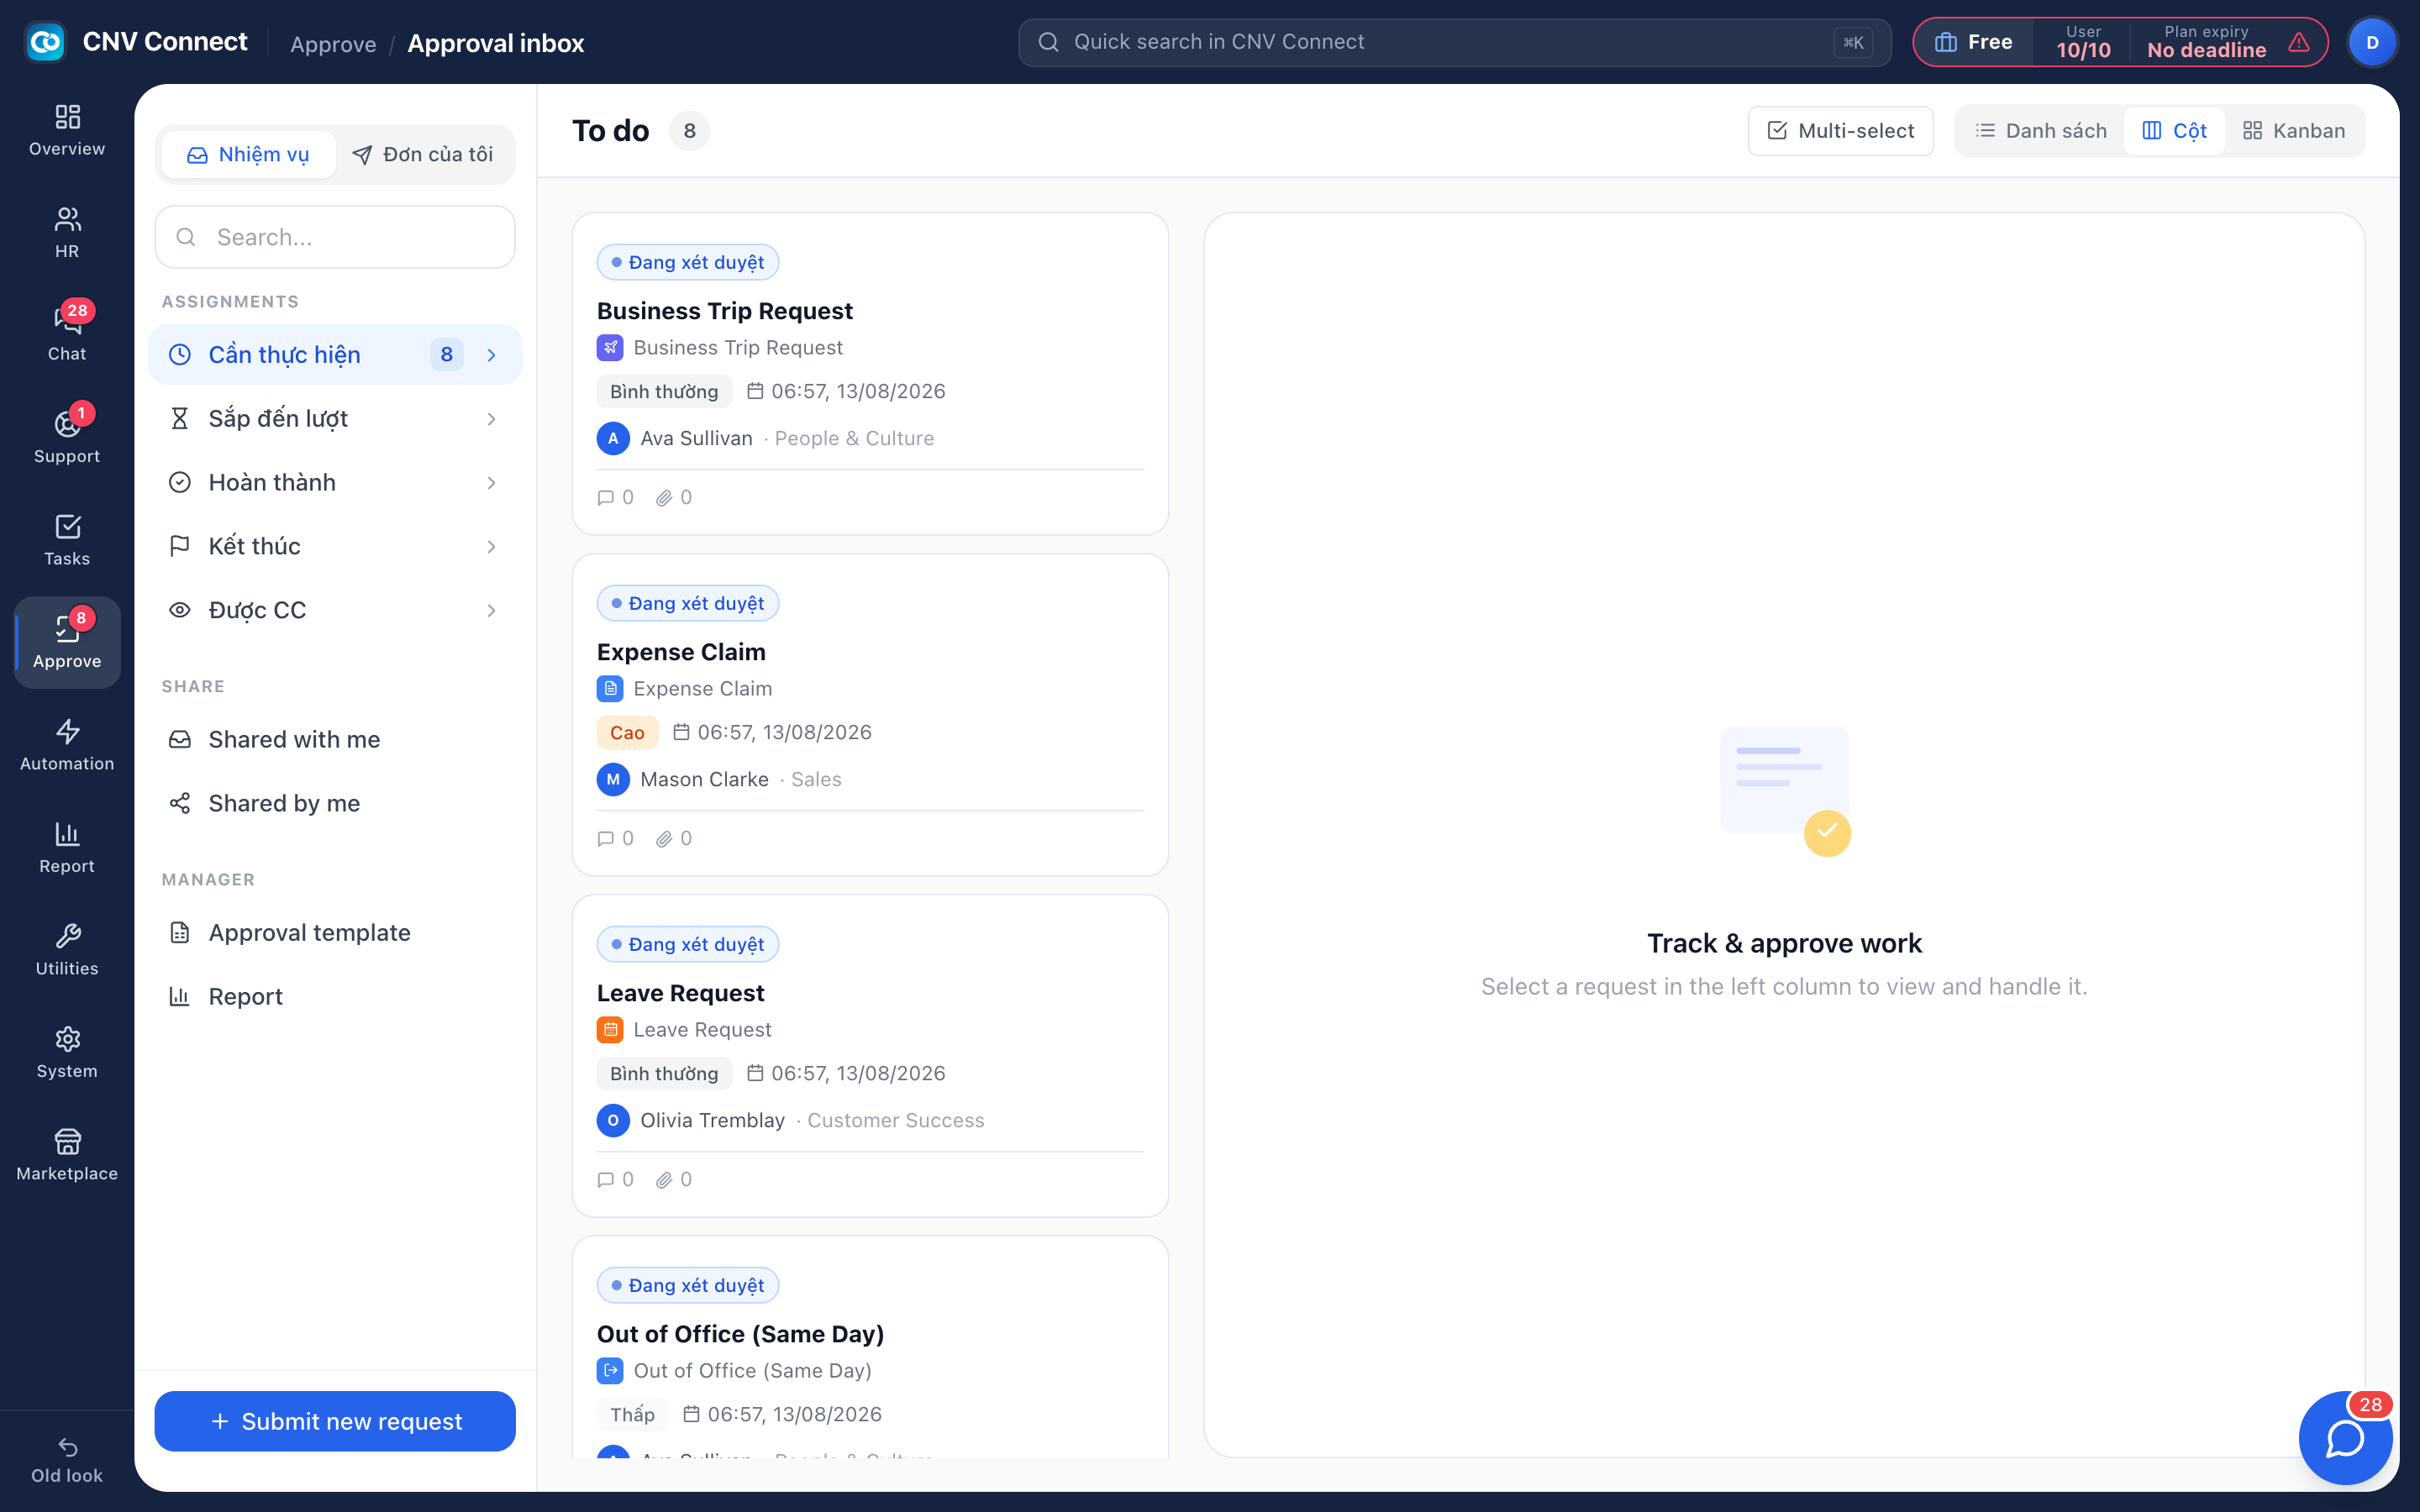Focus the assignments Search field
Image resolution: width=2420 pixels, height=1512 pixels.
(x=335, y=237)
